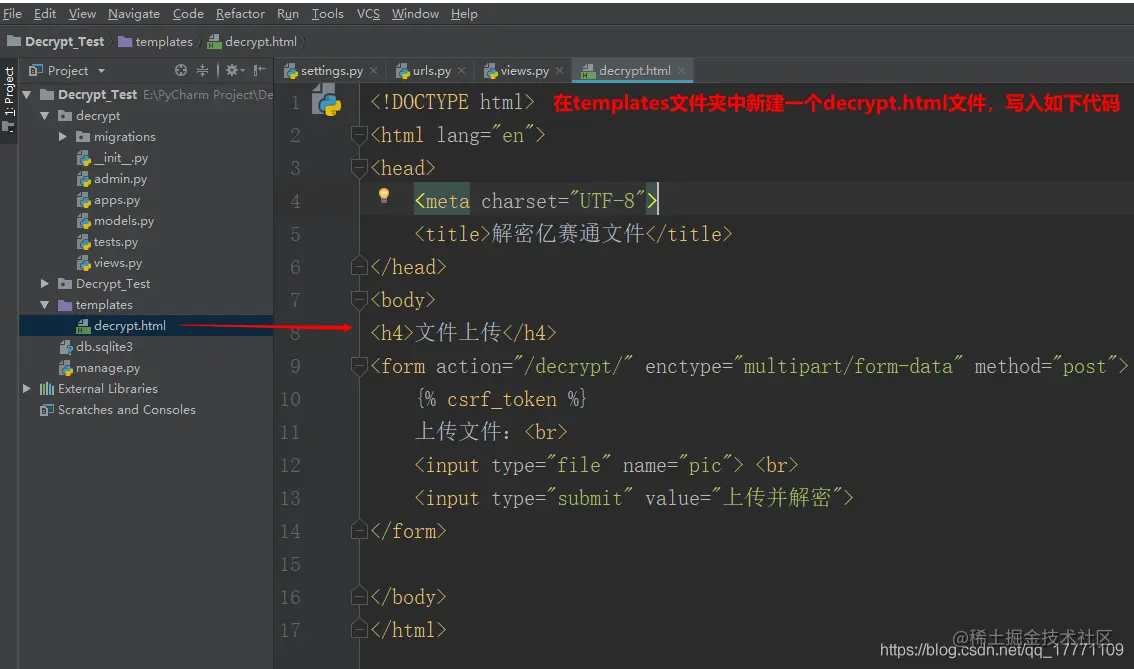Select admin.py in the project tree
This screenshot has width=1134, height=669.
click(x=120, y=179)
